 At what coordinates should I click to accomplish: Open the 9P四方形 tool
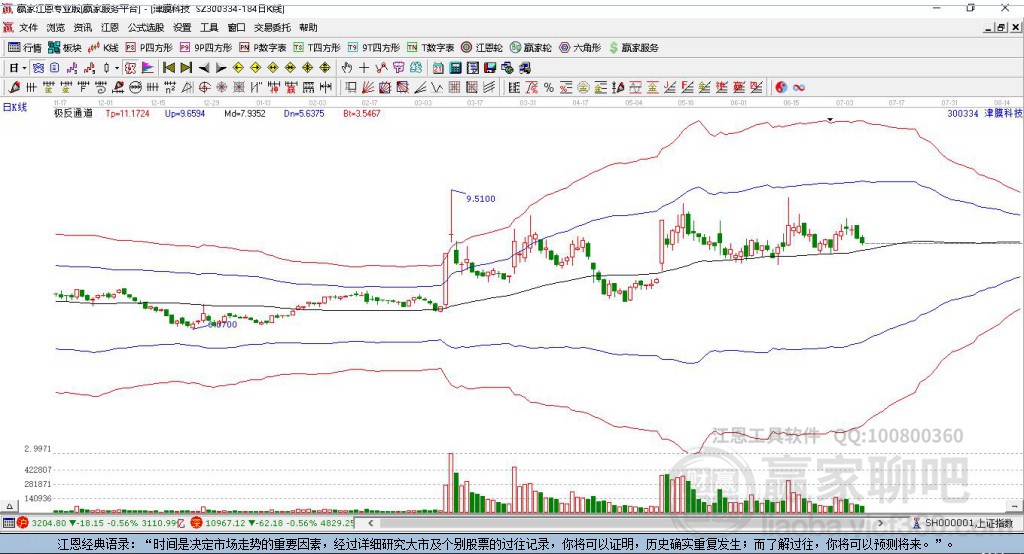click(x=206, y=48)
